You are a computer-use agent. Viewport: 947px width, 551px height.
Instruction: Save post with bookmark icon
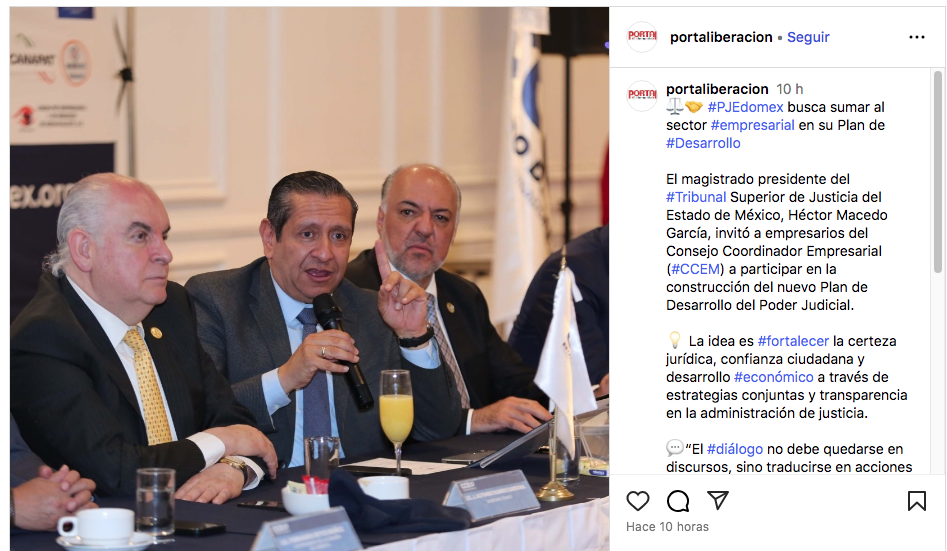click(x=916, y=501)
